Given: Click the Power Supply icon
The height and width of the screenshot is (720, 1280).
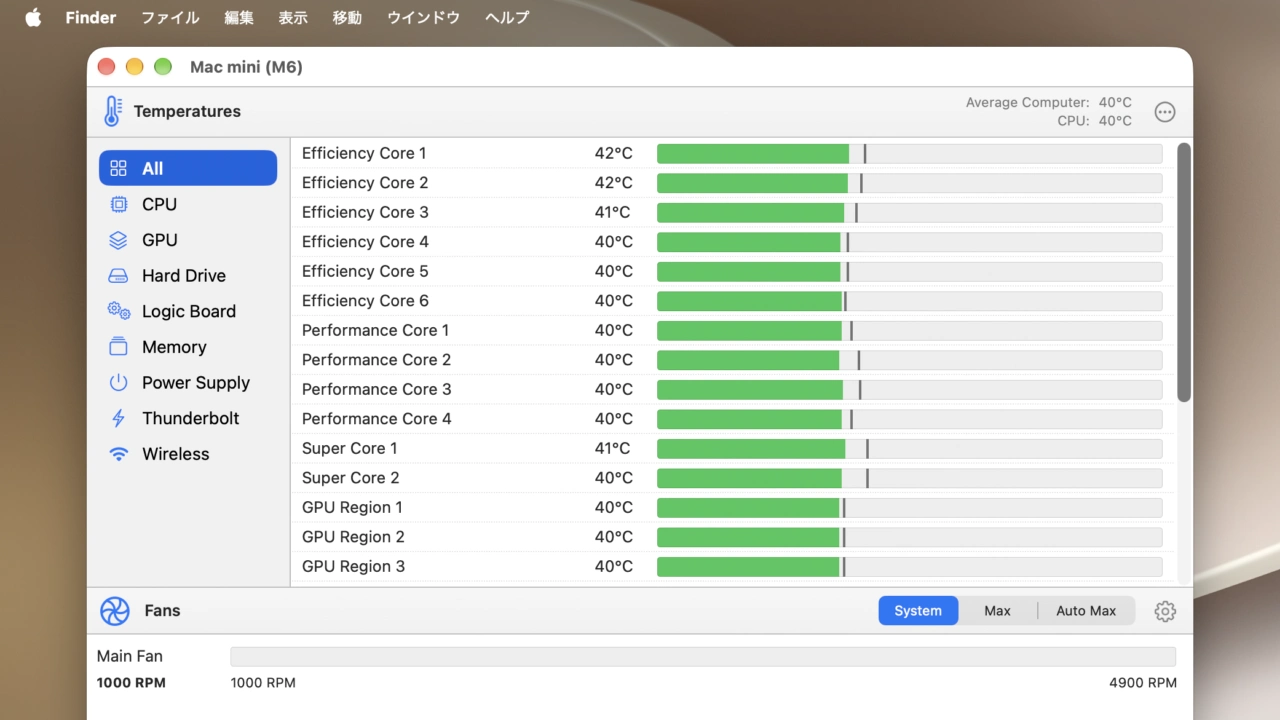Looking at the screenshot, I should point(119,383).
